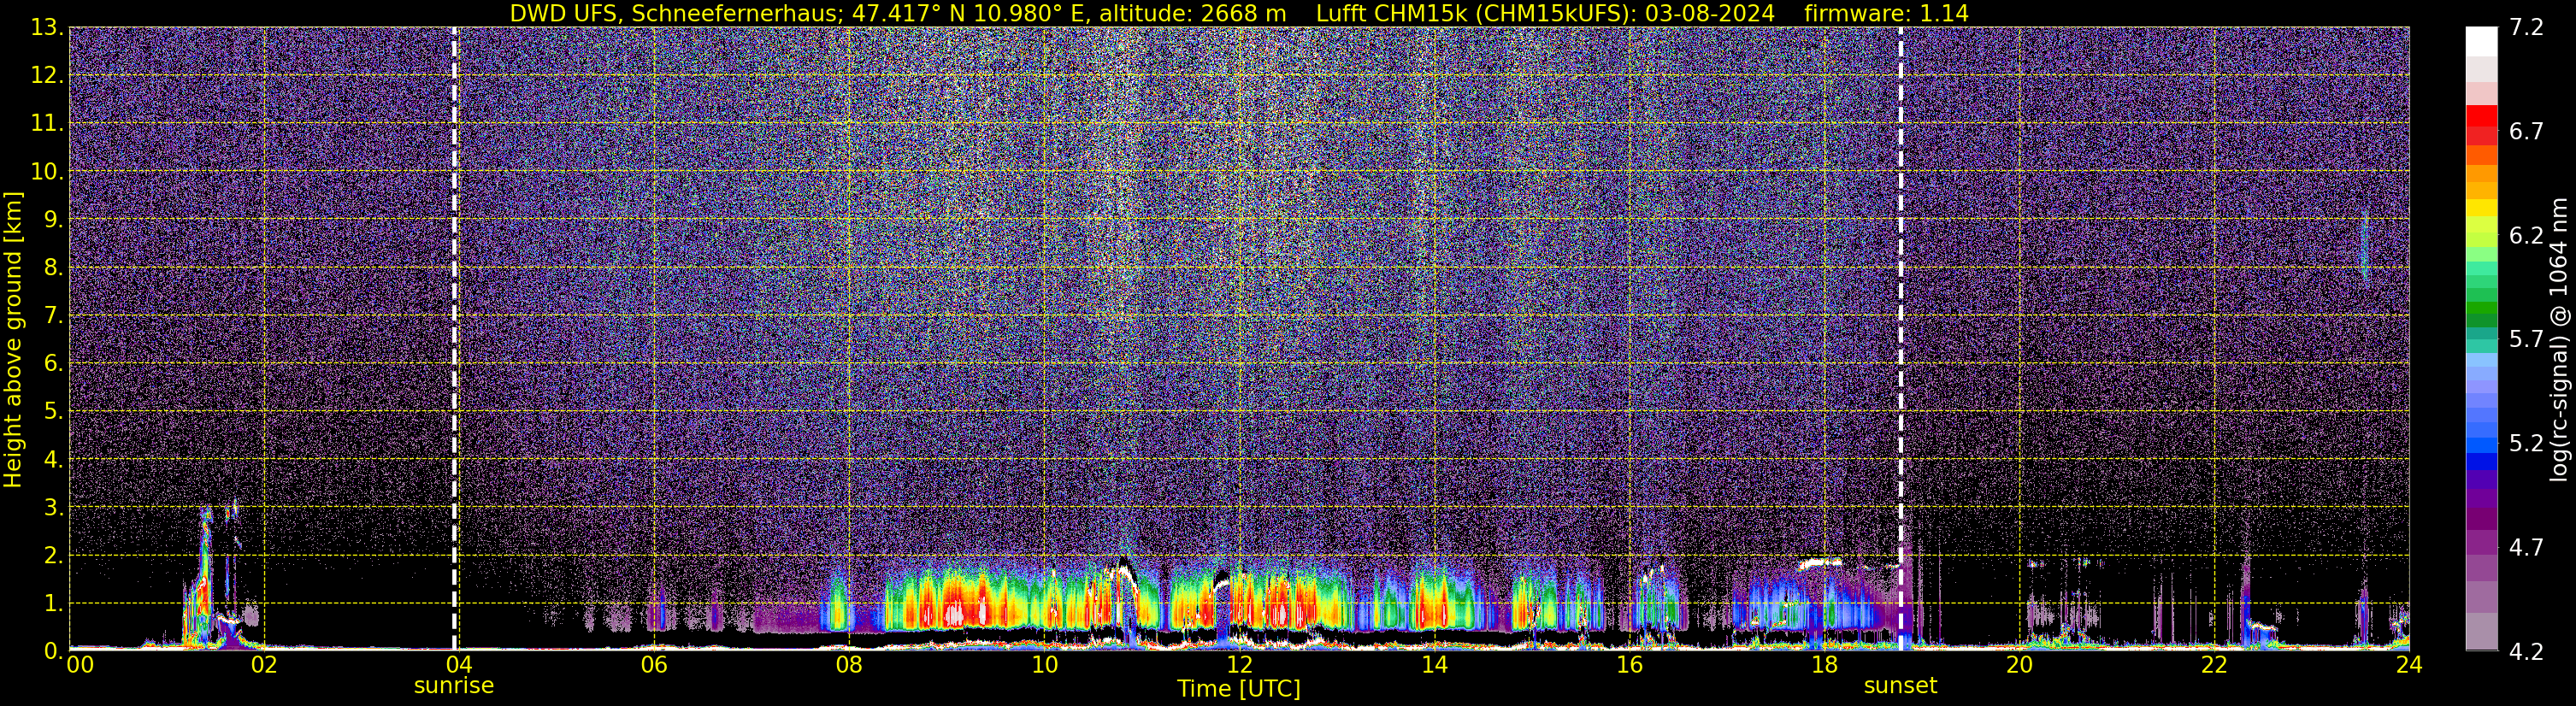Viewport: 2576px width, 706px height.
Task: Click the colorbar tick label '4.2'
Action: click(x=2526, y=652)
